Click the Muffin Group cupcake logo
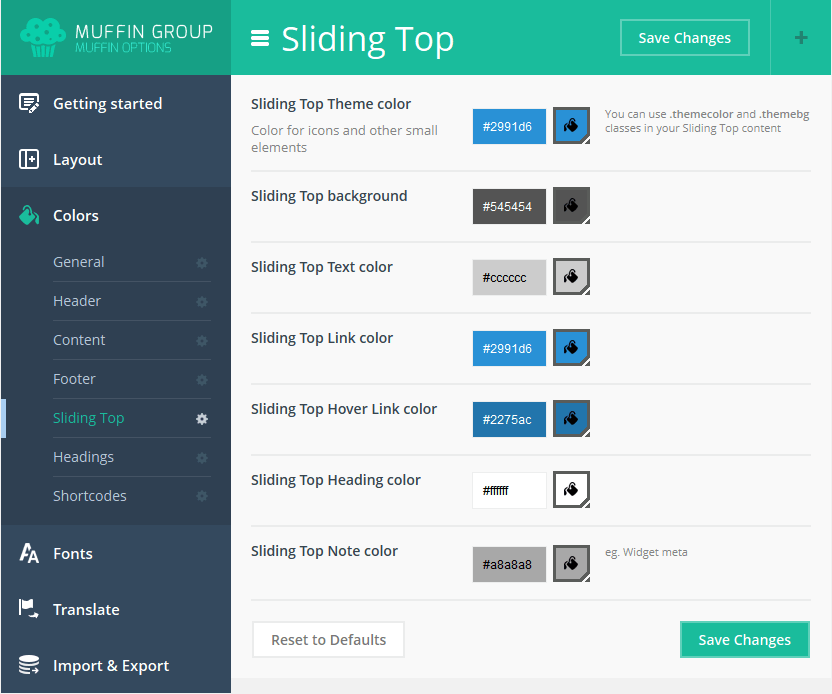The width and height of the screenshot is (832, 694). [x=42, y=38]
